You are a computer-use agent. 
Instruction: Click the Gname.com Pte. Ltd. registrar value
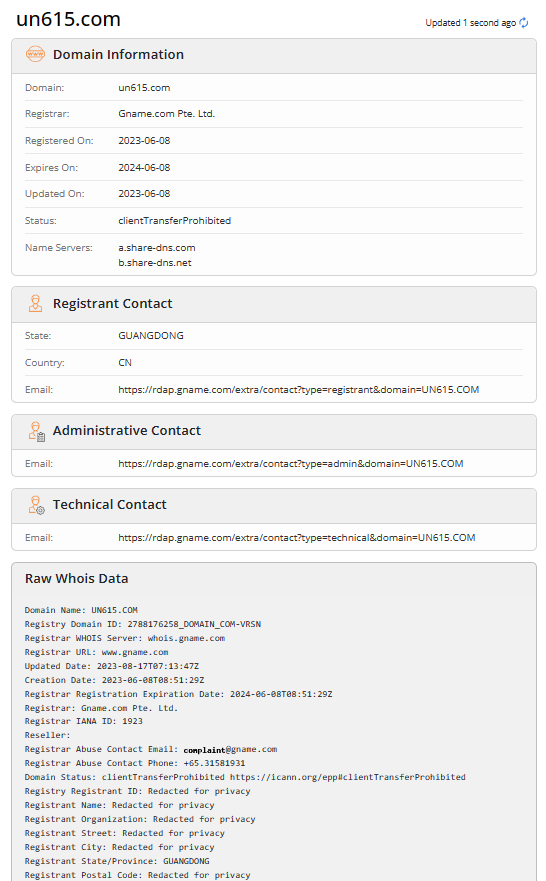click(166, 113)
